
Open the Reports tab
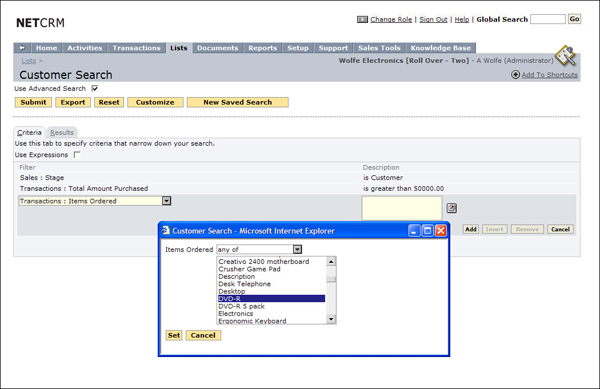click(x=262, y=48)
